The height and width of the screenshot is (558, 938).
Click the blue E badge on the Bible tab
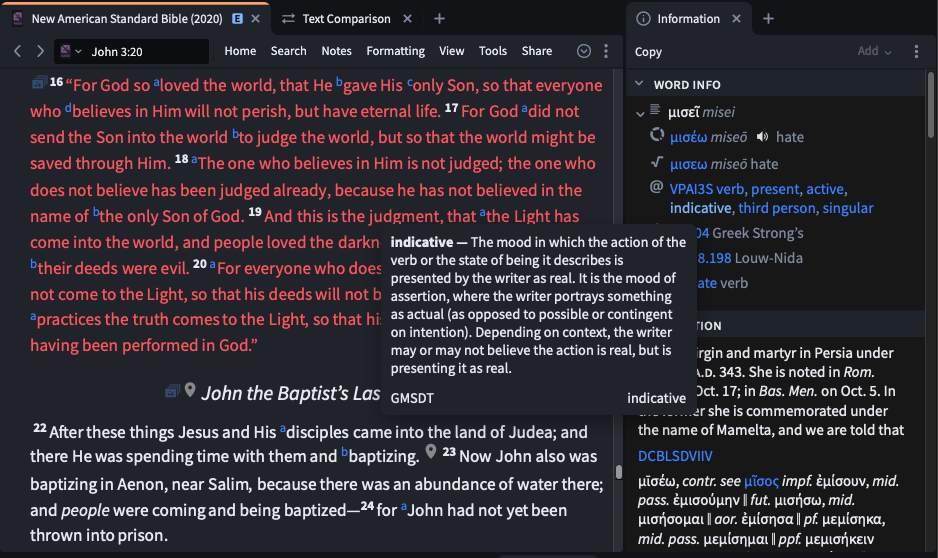click(237, 19)
